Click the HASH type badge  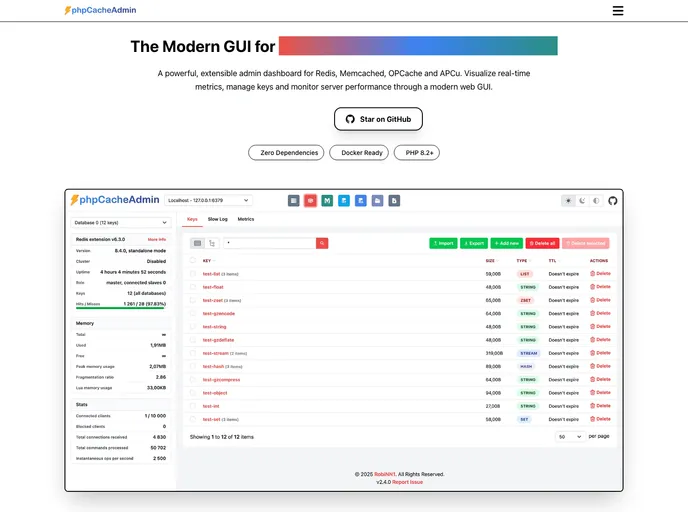tap(526, 366)
